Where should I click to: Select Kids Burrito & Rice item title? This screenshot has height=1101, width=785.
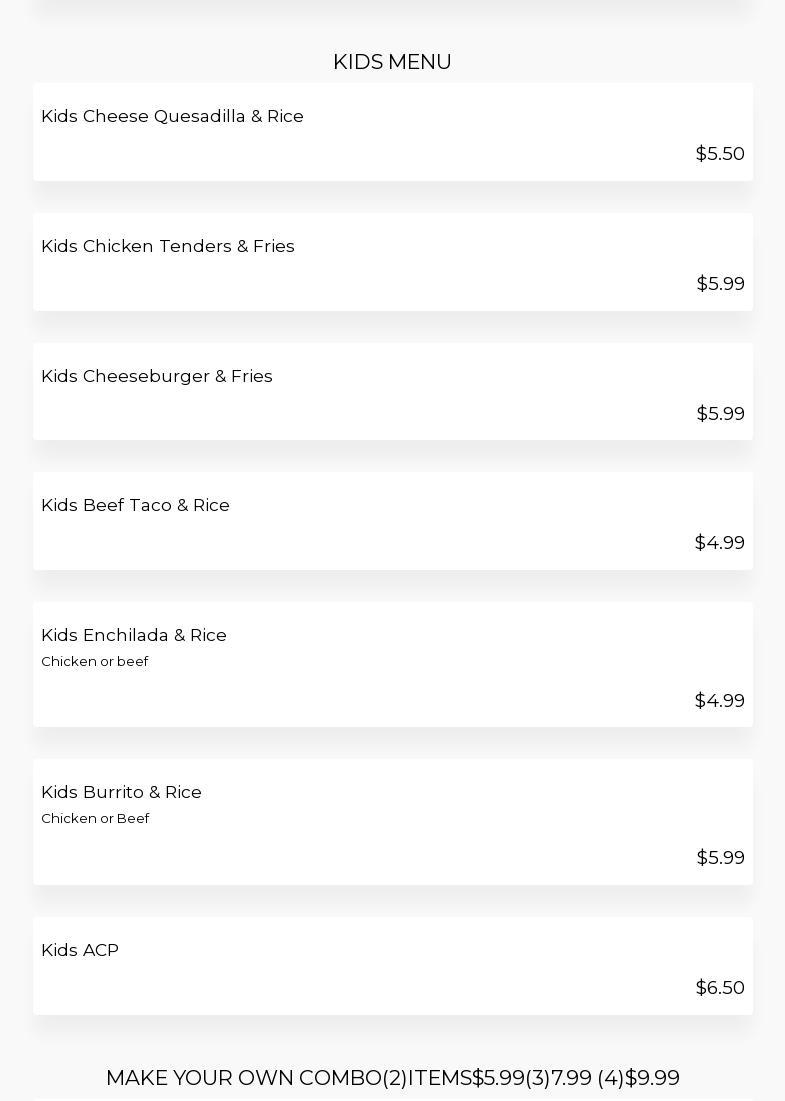pyautogui.click(x=121, y=792)
